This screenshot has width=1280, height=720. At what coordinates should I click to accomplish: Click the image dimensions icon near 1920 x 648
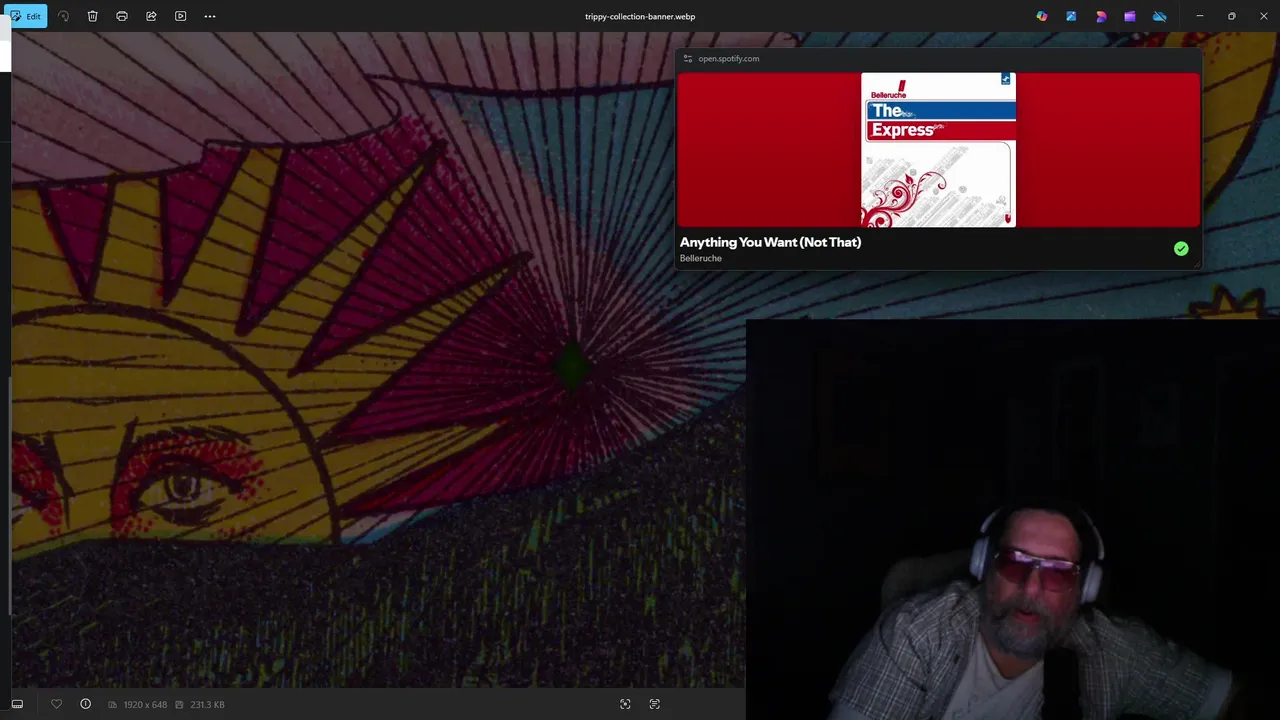pyautogui.click(x=113, y=705)
